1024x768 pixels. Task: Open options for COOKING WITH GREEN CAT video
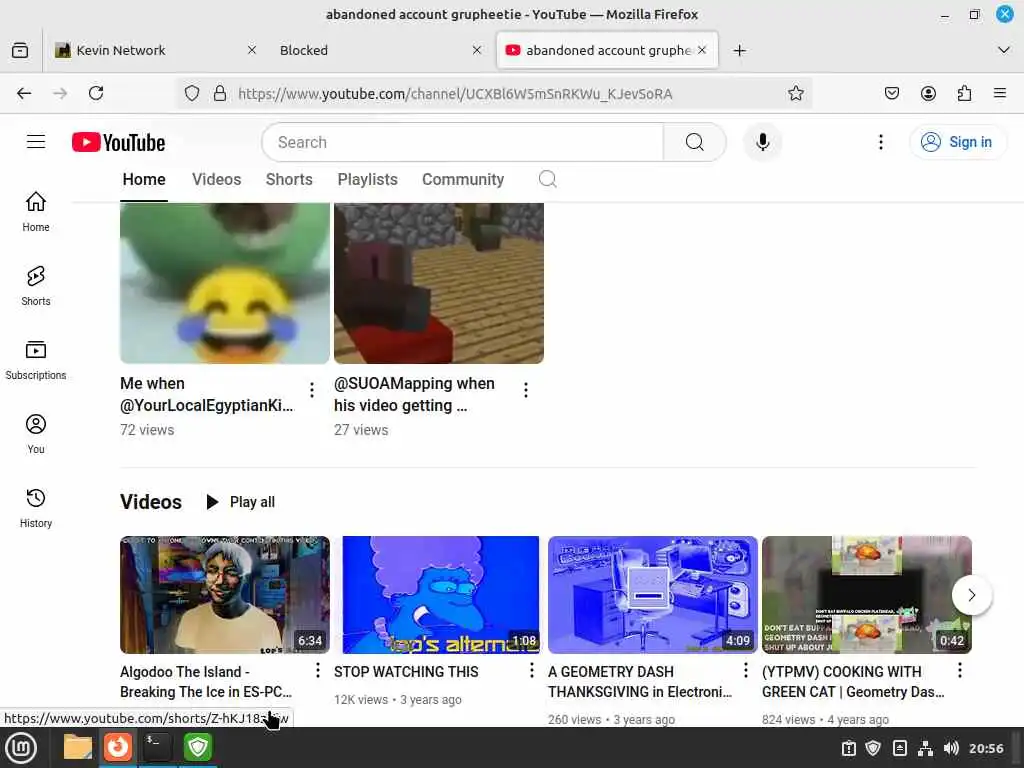(x=959, y=670)
